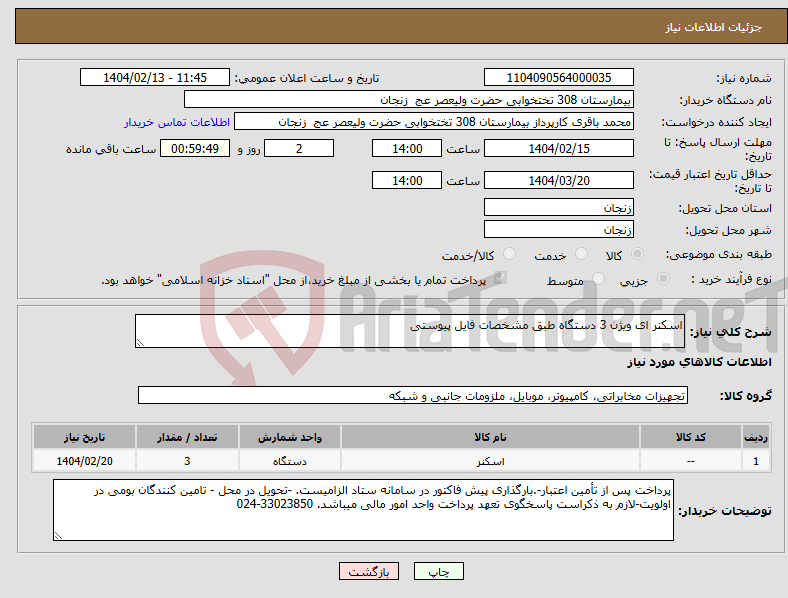Click the شهر محل تحویل field زنجان
This screenshot has height=598, width=788.
(558, 229)
